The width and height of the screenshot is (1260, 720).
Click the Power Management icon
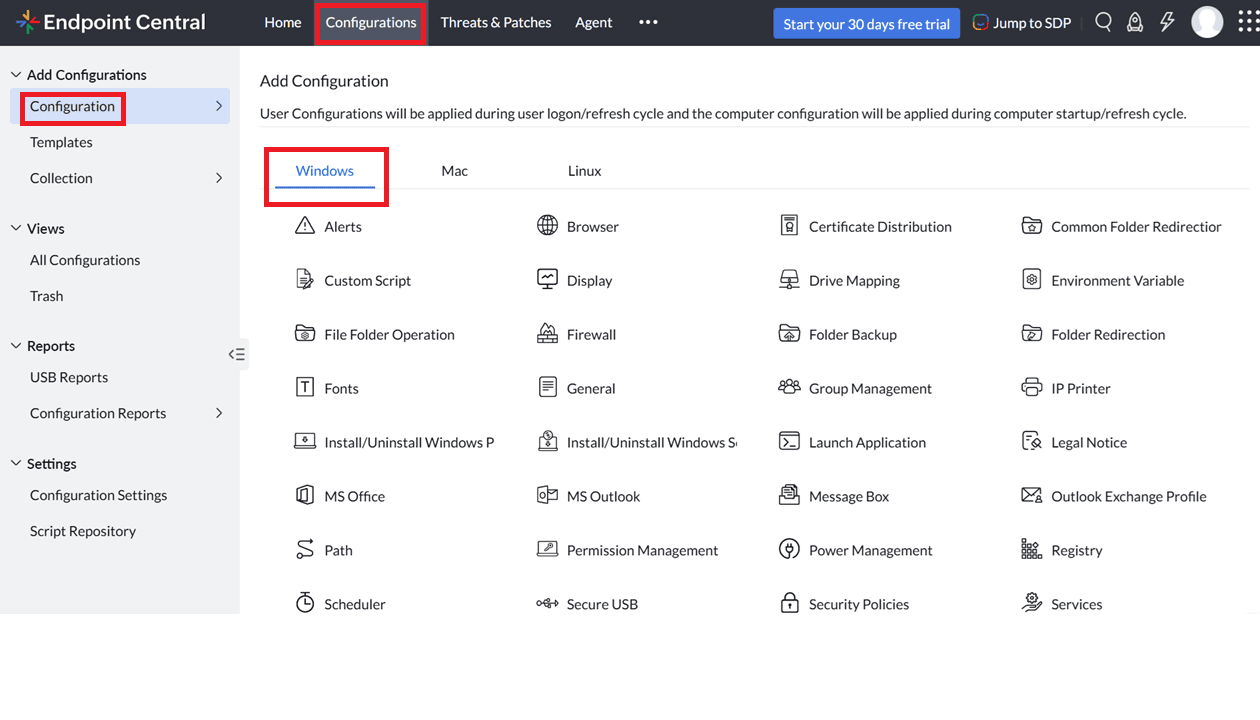[x=789, y=550]
